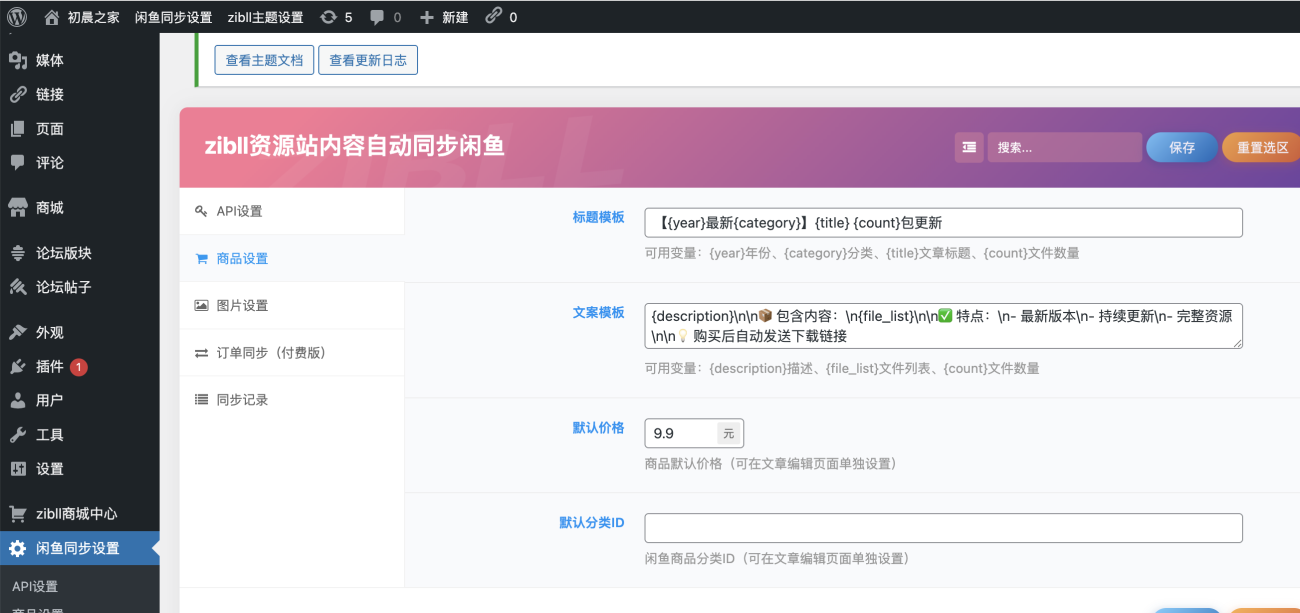Switch to the API设置 tab
This screenshot has width=1300, height=613.
coord(239,211)
